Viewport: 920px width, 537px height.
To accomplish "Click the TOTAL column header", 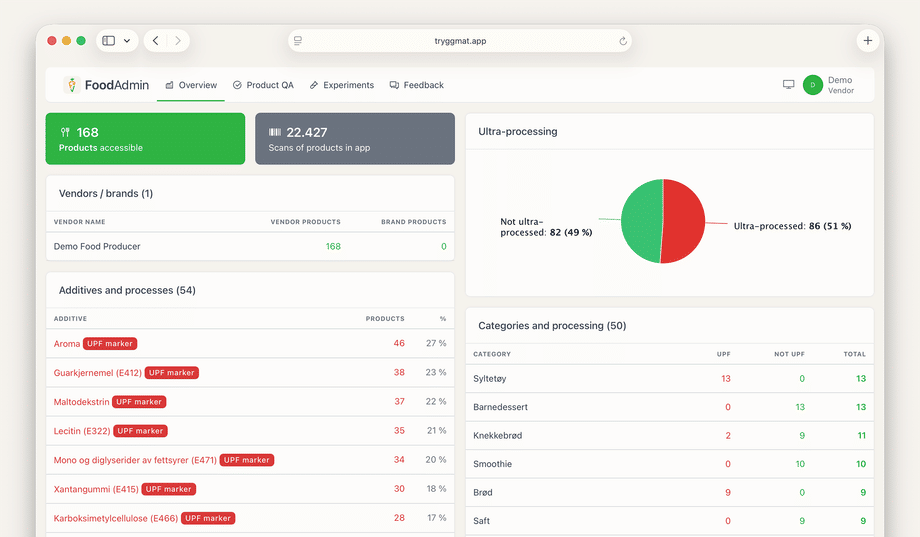I will [854, 354].
